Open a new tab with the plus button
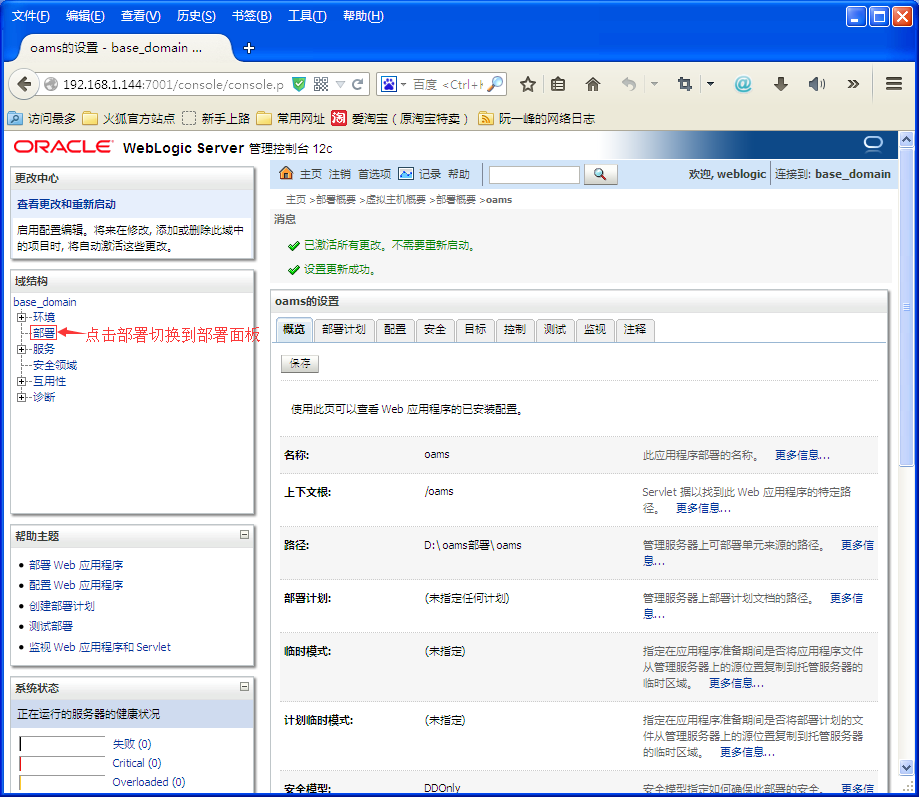 click(249, 48)
